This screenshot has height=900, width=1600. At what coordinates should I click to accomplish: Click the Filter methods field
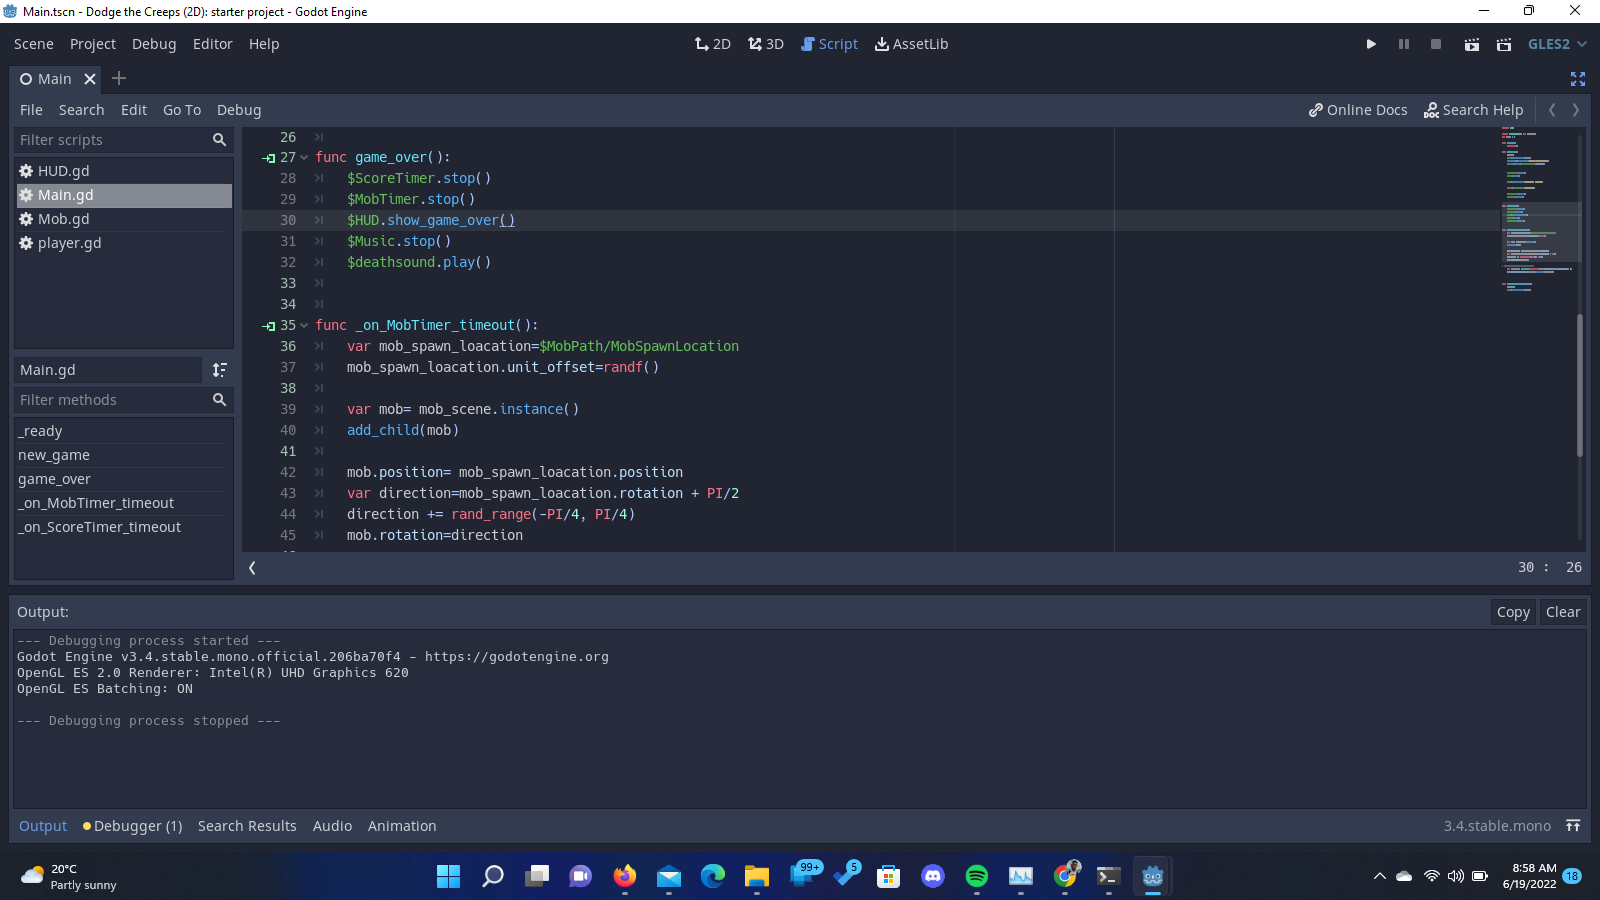[123, 400]
